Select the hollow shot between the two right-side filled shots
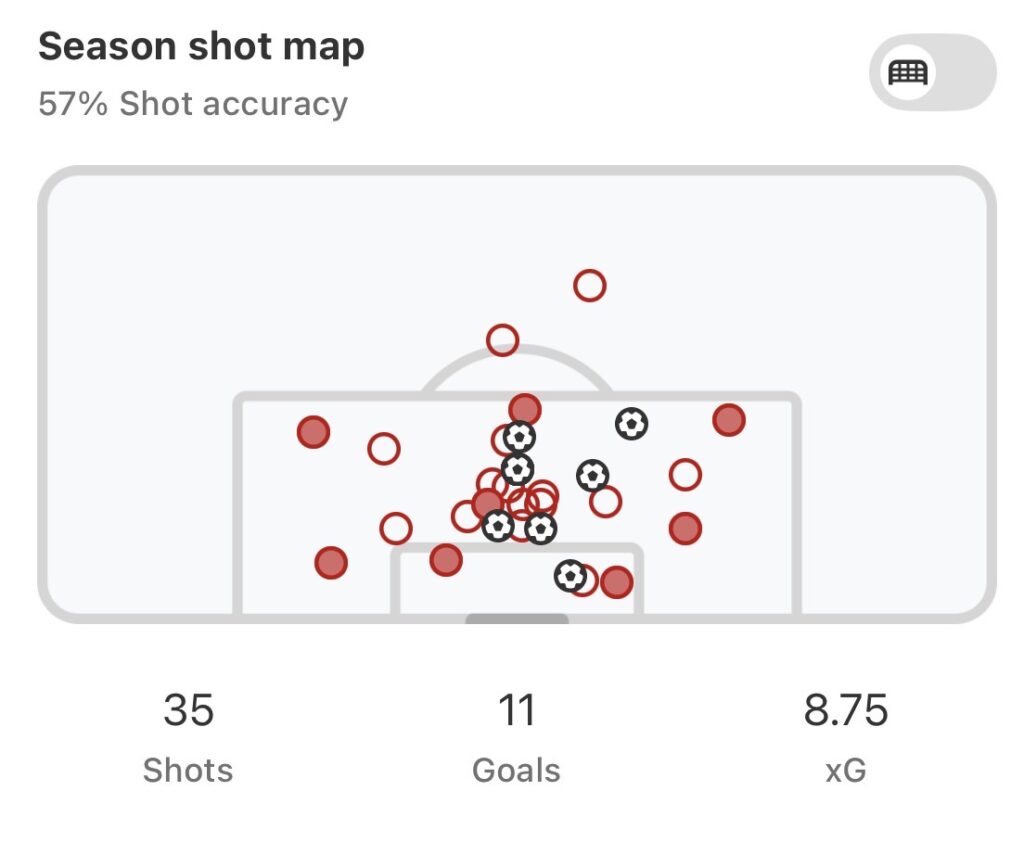Image resolution: width=1024 pixels, height=842 pixels. (685, 474)
